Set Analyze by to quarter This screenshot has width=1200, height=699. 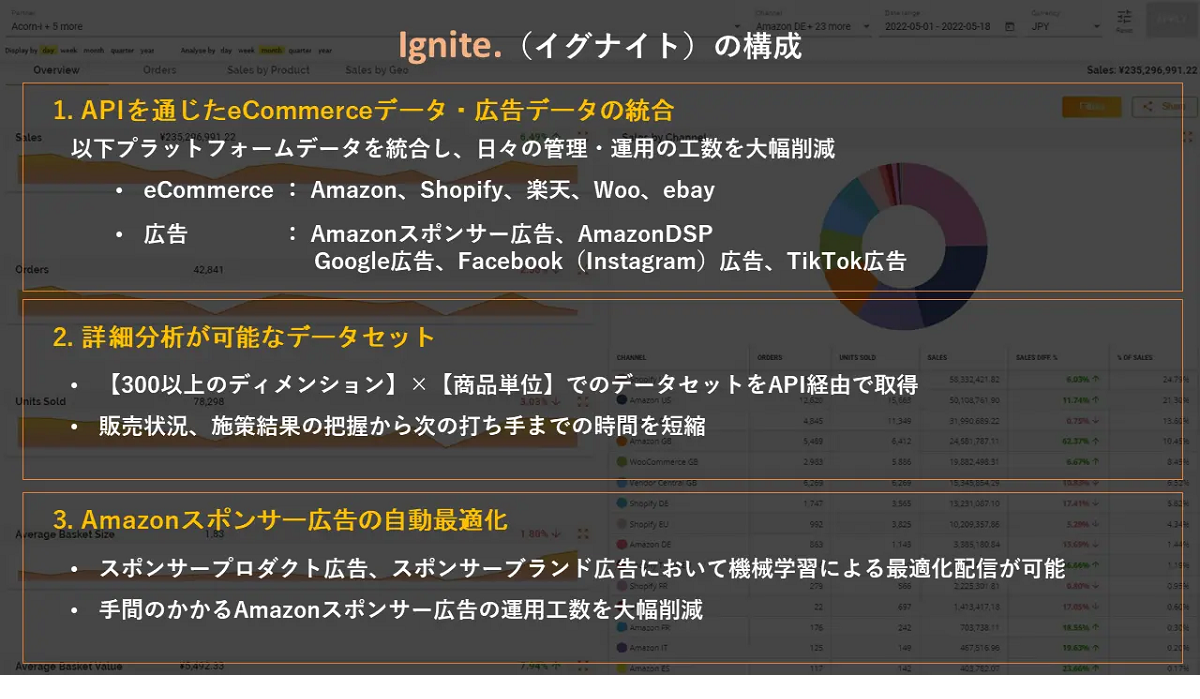299,49
